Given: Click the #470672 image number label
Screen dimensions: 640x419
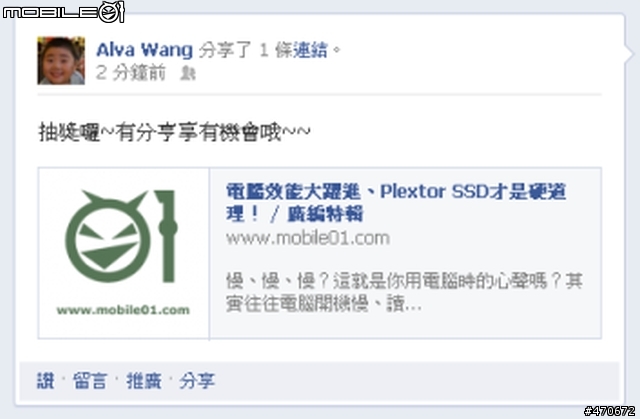Looking at the screenshot, I should [609, 410].
